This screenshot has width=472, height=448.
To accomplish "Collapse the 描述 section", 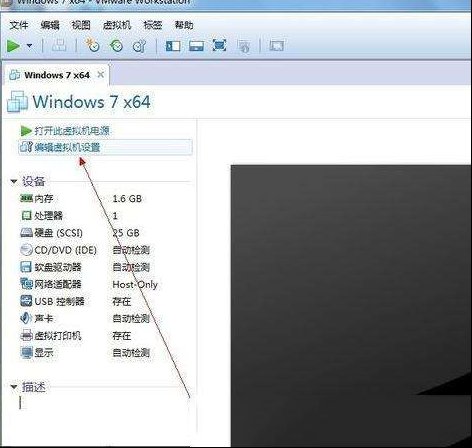I will pos(14,387).
